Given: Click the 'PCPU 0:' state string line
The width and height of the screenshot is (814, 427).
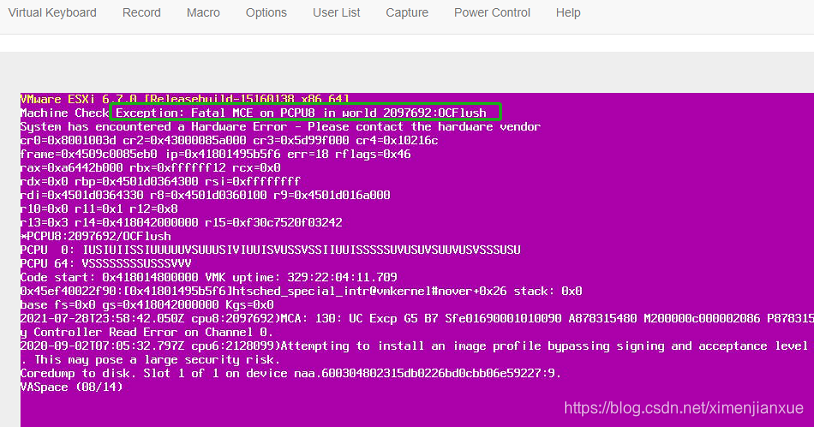Looking at the screenshot, I should tap(270, 250).
